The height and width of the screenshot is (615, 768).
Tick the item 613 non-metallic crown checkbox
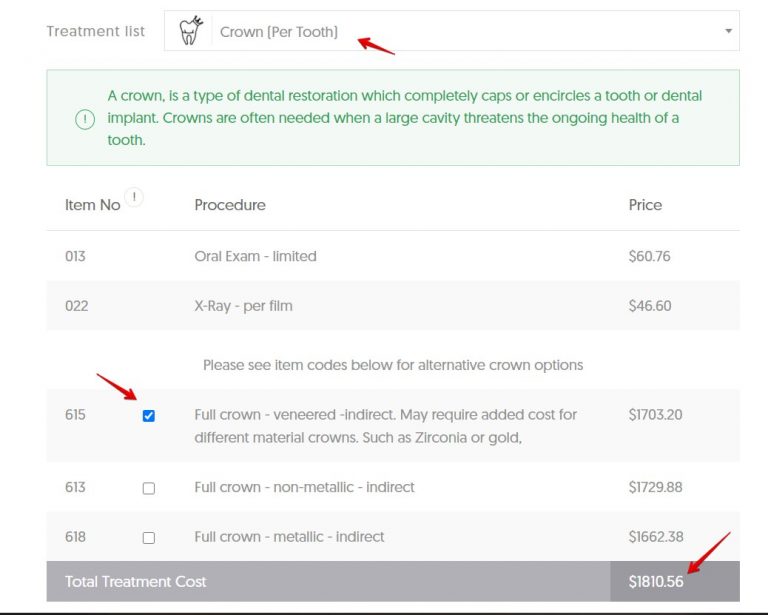click(x=149, y=489)
